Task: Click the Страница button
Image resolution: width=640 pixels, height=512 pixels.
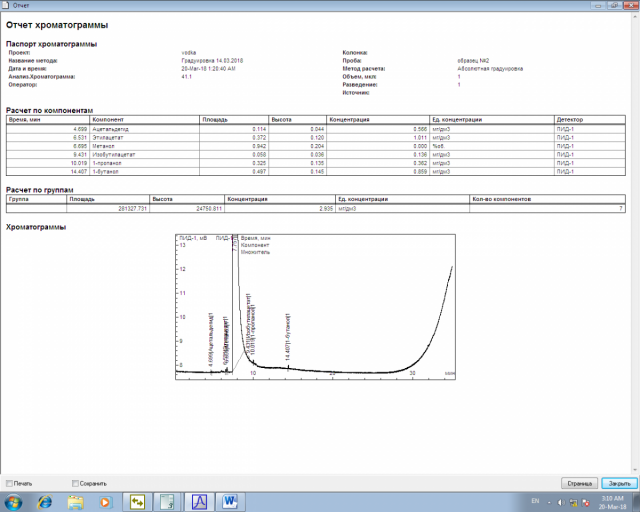Action: point(578,482)
